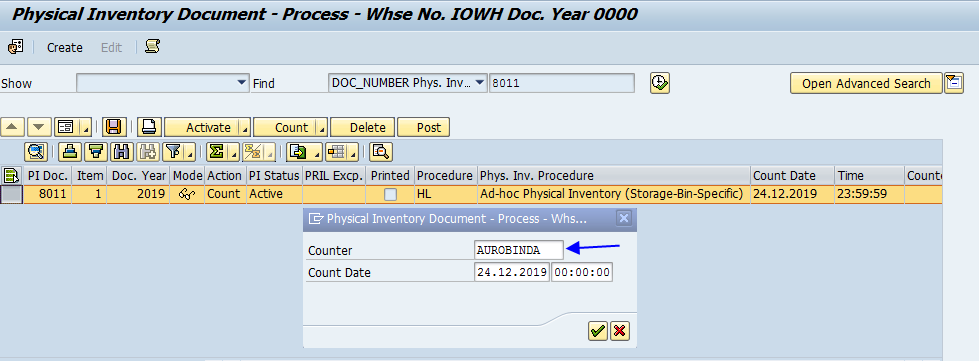The height and width of the screenshot is (361, 979).
Task: Open the DOC_NUMBER Phys. Inv. Find dropdown
Action: pos(480,83)
